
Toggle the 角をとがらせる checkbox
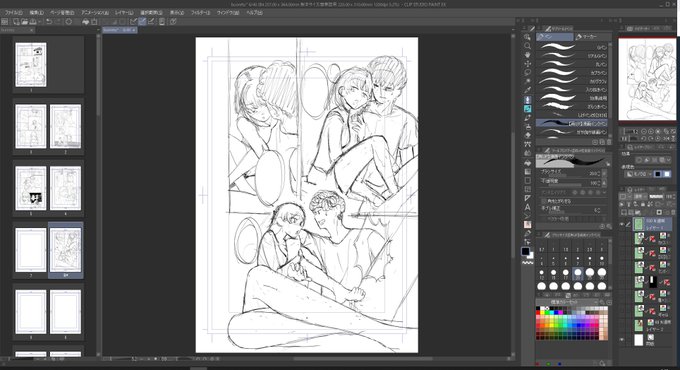(544, 201)
